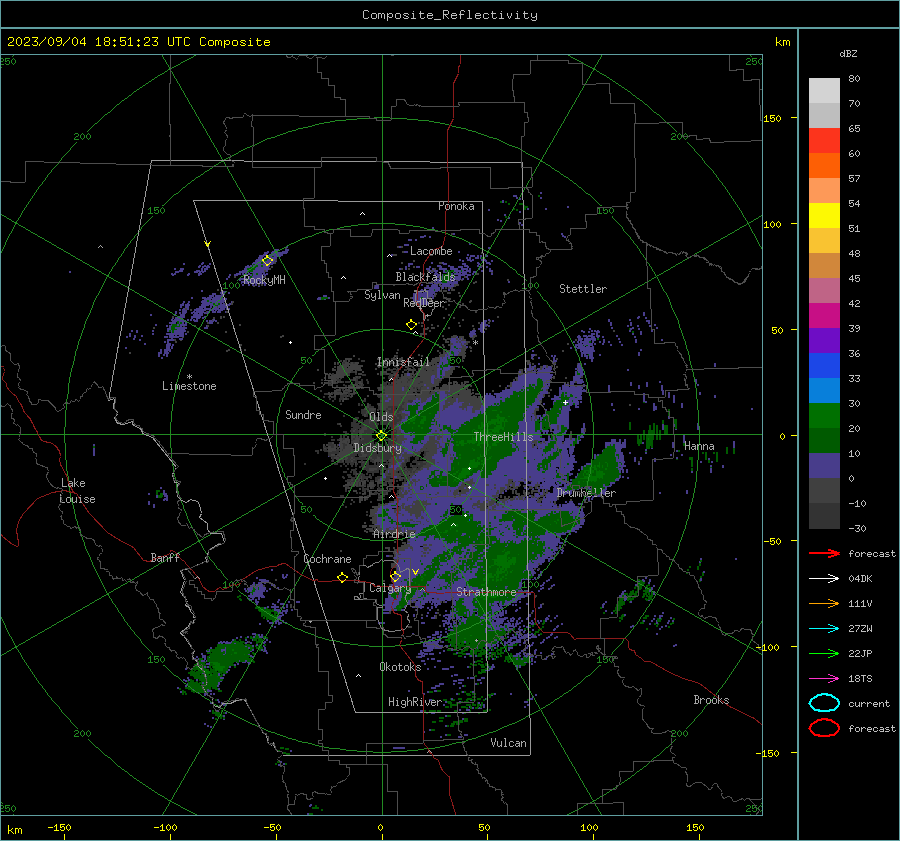Viewport: 900px width, 841px height.
Task: Click the yellow diamond marker near RockyMH
Action: click(x=267, y=261)
